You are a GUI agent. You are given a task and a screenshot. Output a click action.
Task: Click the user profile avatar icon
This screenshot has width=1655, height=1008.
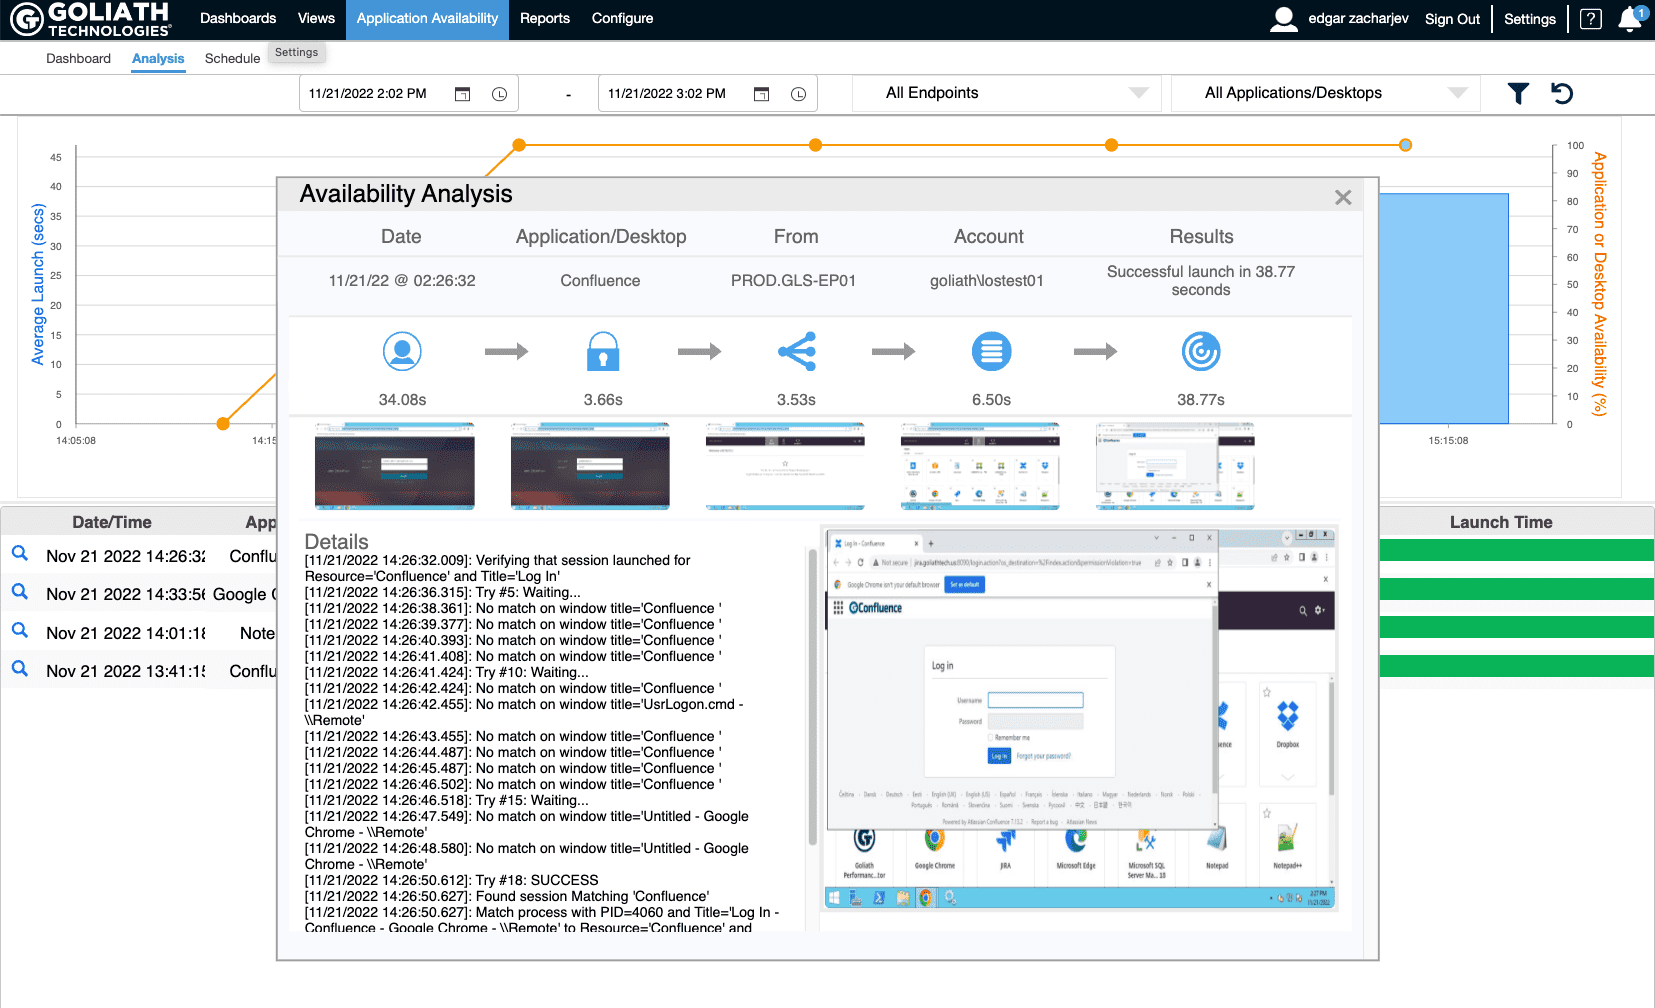[1284, 19]
